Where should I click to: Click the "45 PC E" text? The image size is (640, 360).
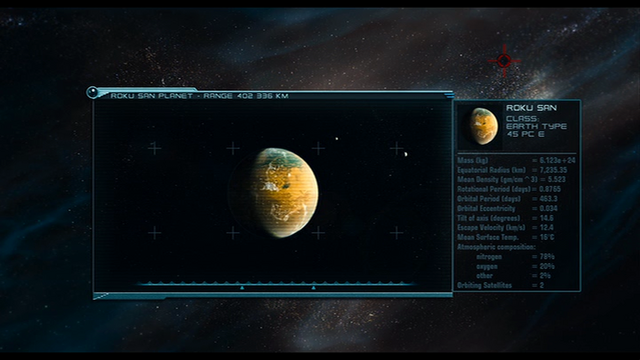[x=525, y=134]
